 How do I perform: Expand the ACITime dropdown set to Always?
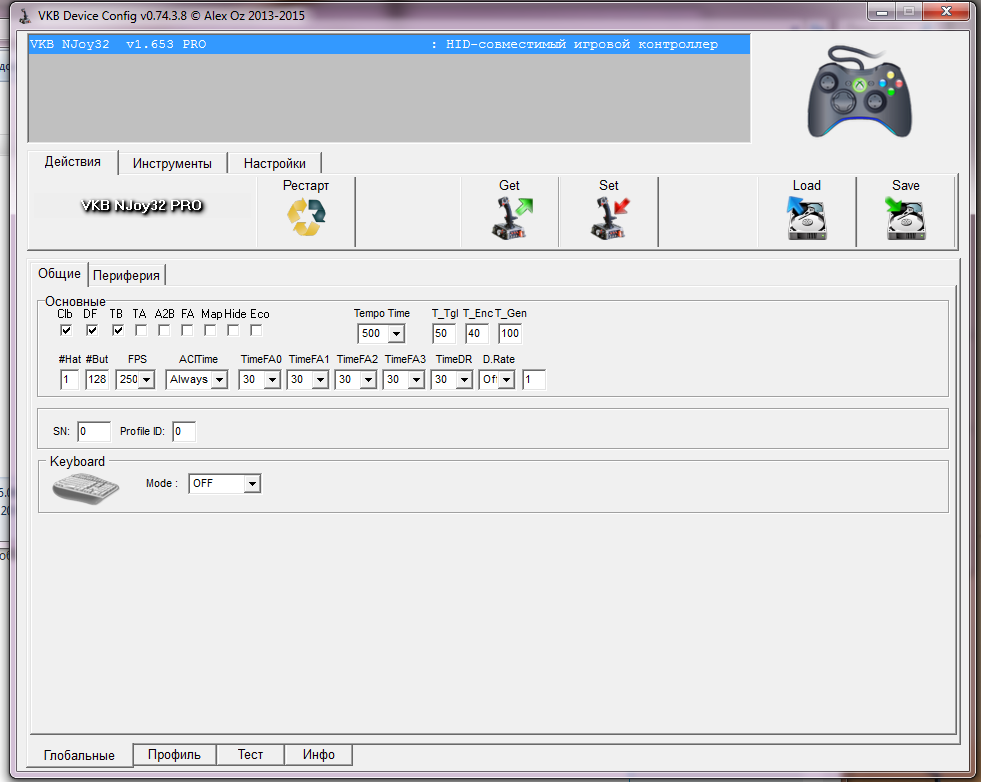[219, 379]
